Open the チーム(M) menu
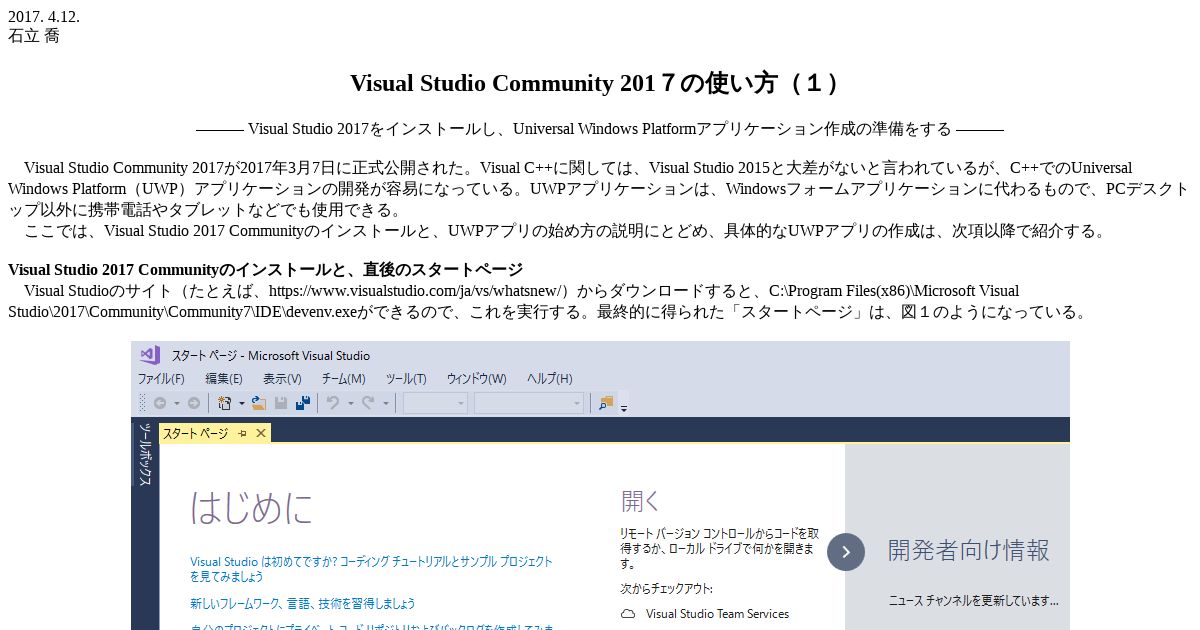 pyautogui.click(x=343, y=379)
